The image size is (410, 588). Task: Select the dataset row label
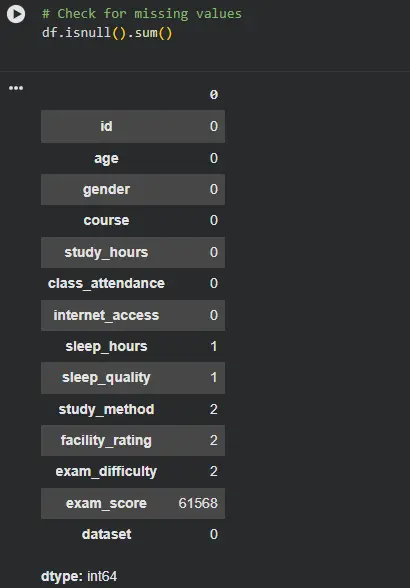tap(107, 534)
